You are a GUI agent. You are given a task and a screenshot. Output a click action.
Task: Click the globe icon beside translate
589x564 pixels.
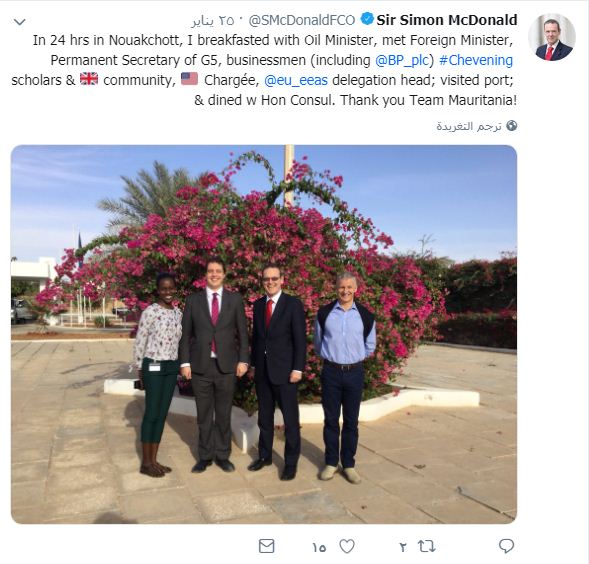[512, 126]
